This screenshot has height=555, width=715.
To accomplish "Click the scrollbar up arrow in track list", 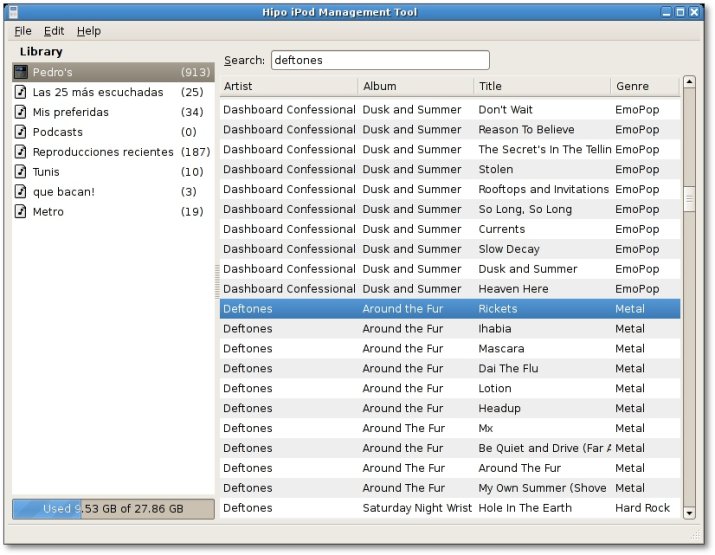I will click(689, 82).
